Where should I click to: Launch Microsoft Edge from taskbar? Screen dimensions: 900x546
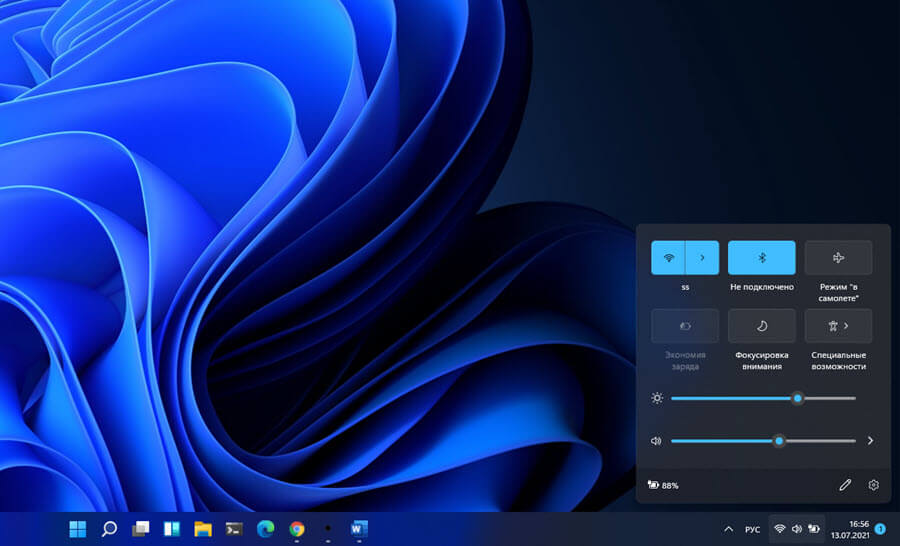[x=265, y=529]
